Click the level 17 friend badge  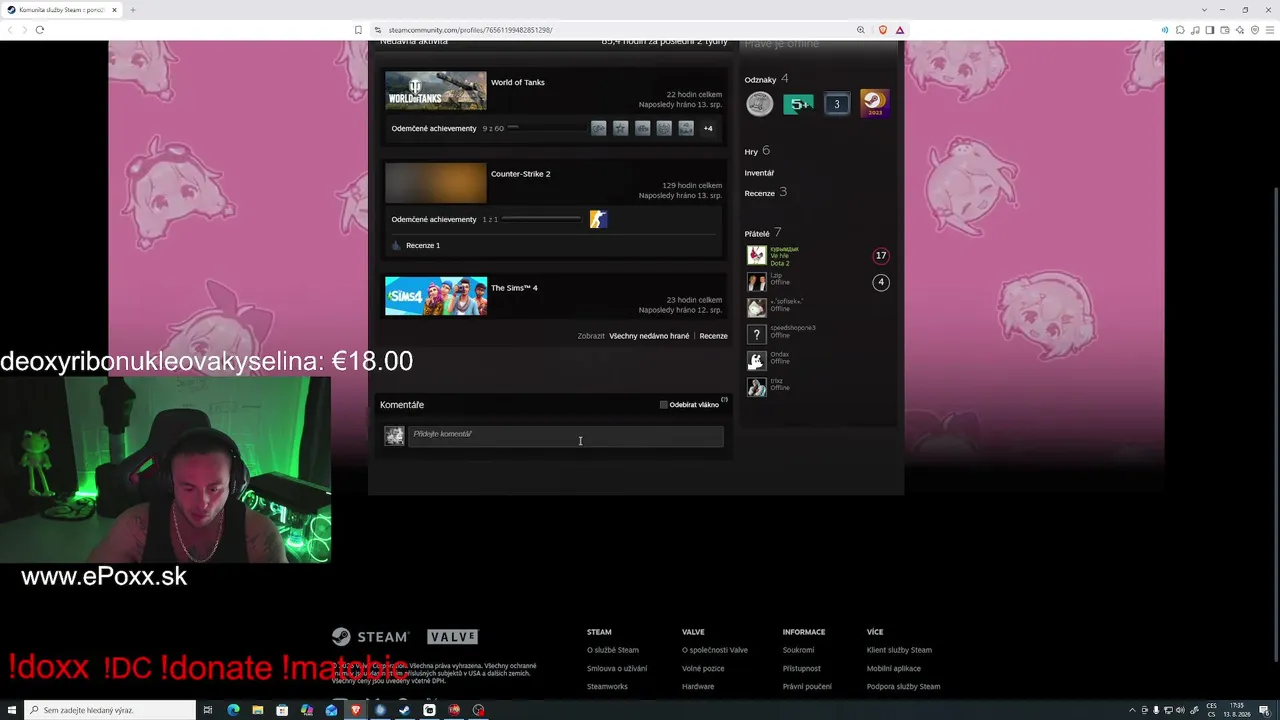point(881,256)
